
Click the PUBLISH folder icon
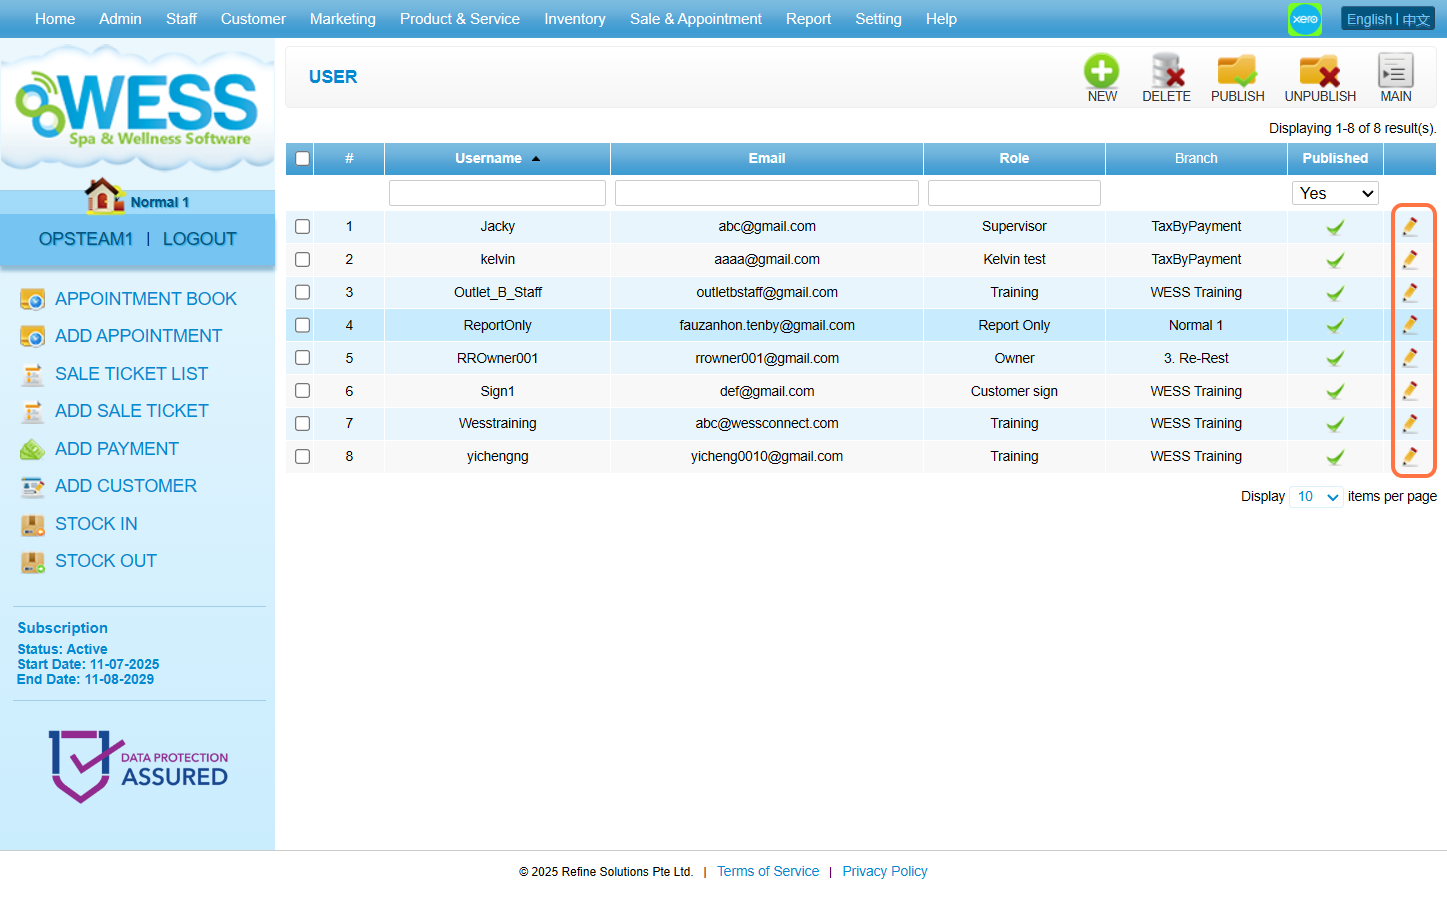click(x=1237, y=72)
